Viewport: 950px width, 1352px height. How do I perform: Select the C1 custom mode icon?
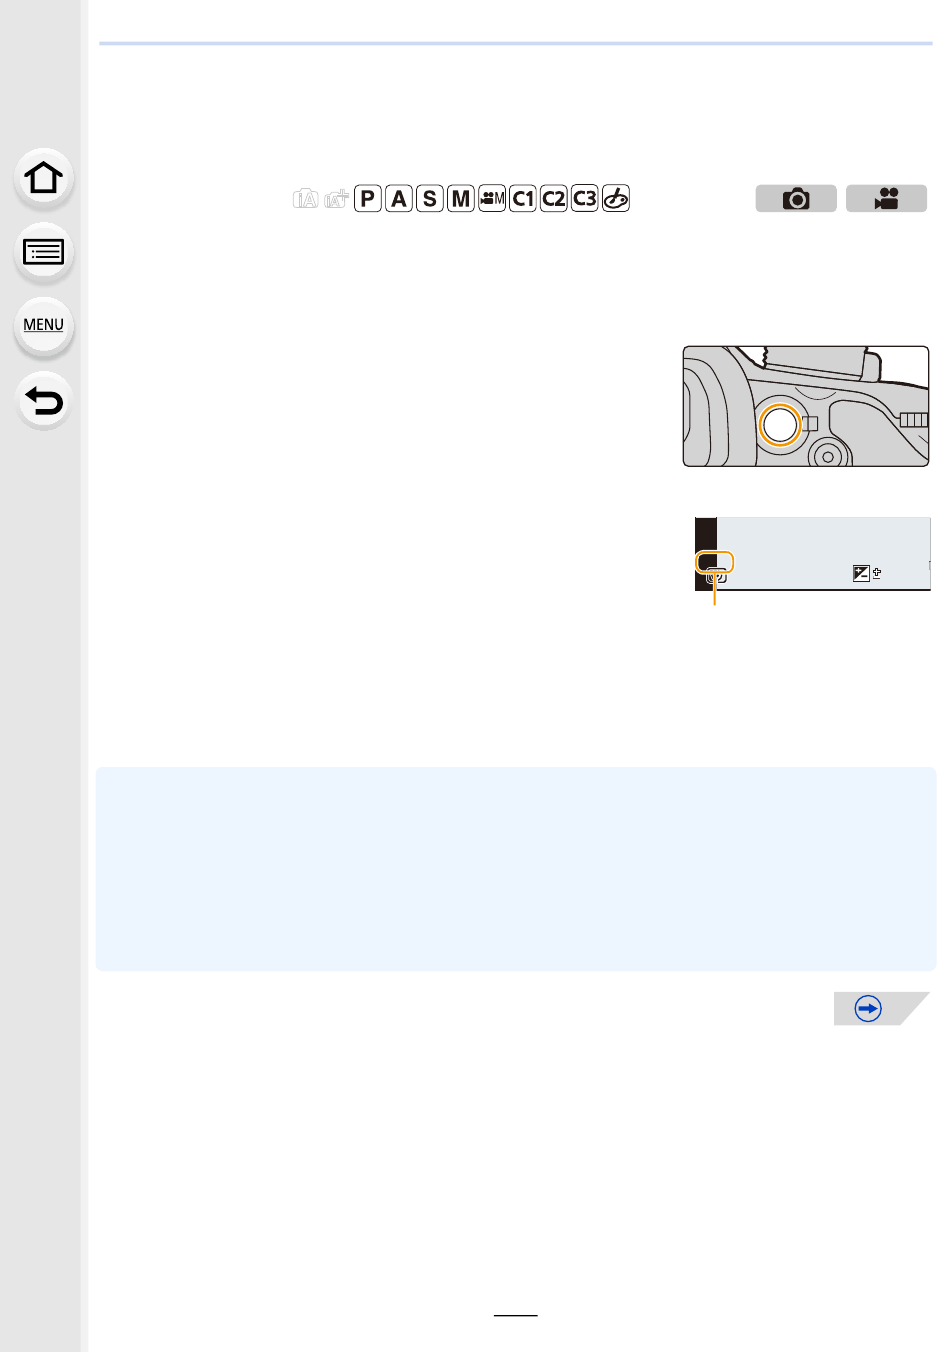pos(523,198)
